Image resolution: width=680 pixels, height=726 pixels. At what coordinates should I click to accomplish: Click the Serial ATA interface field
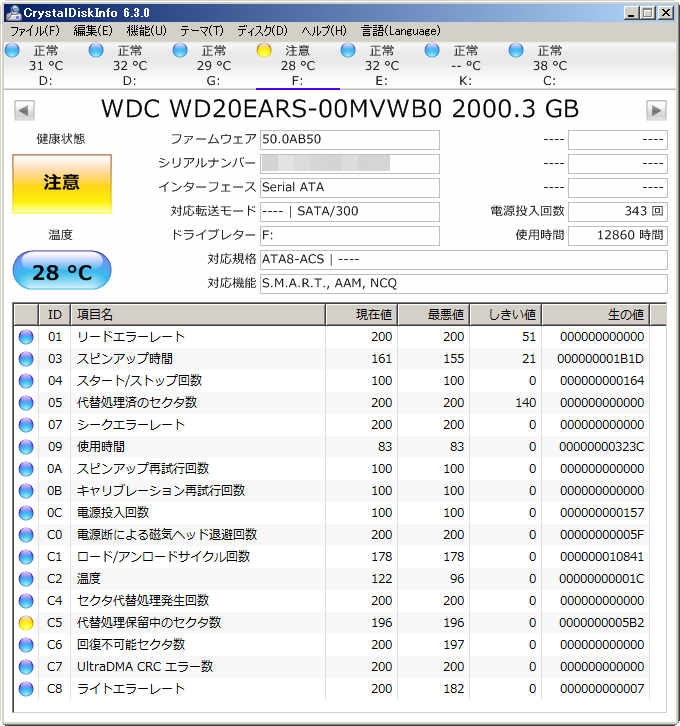[x=349, y=188]
